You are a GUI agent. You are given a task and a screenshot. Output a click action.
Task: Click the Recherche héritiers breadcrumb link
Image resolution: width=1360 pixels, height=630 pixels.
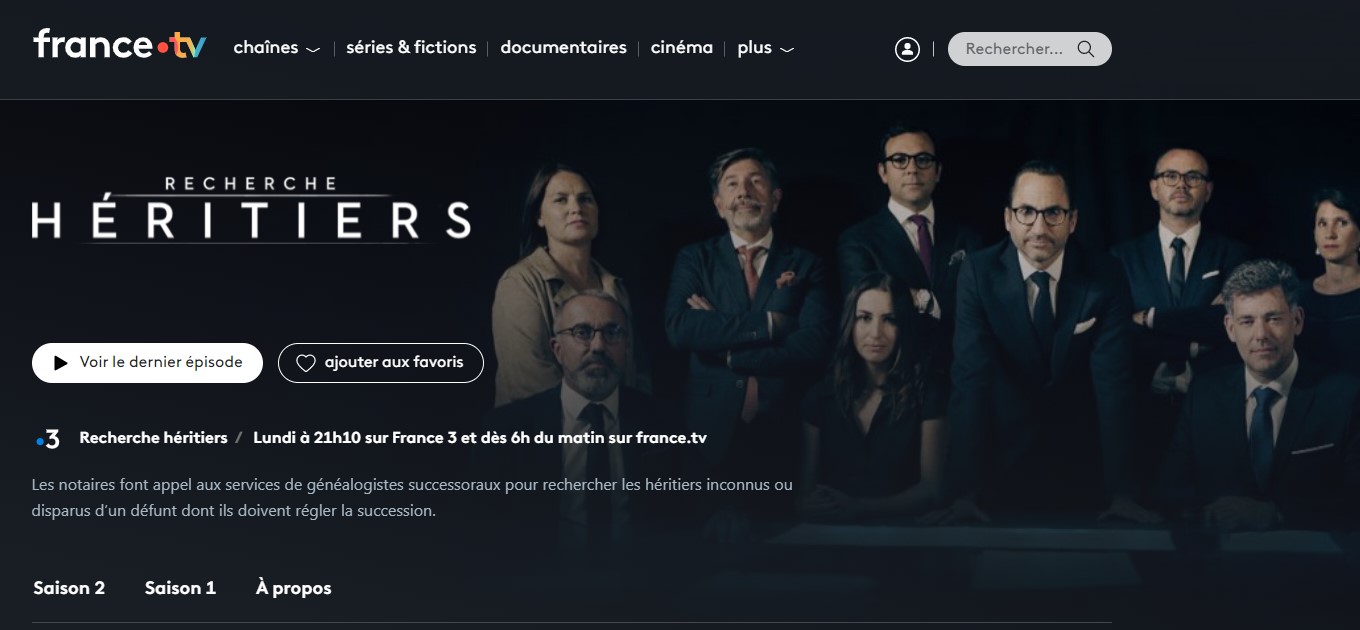(x=153, y=438)
